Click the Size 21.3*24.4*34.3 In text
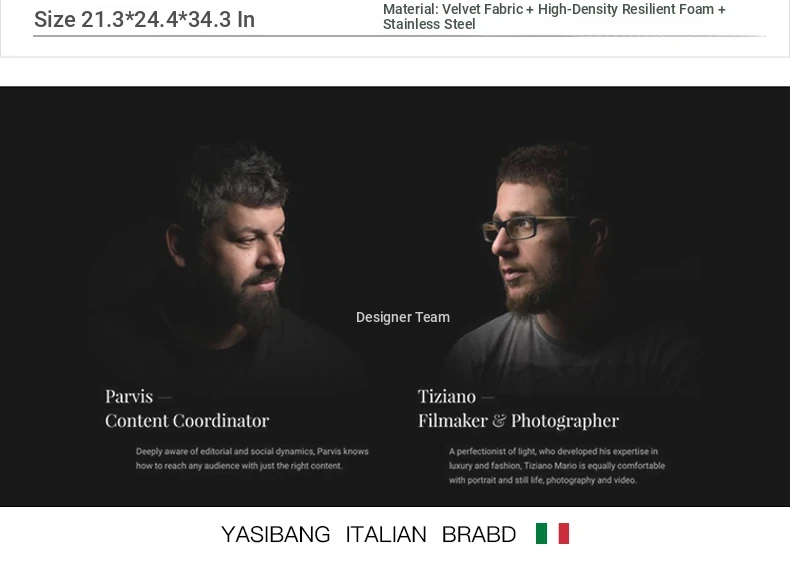This screenshot has height=565, width=790. (144, 20)
